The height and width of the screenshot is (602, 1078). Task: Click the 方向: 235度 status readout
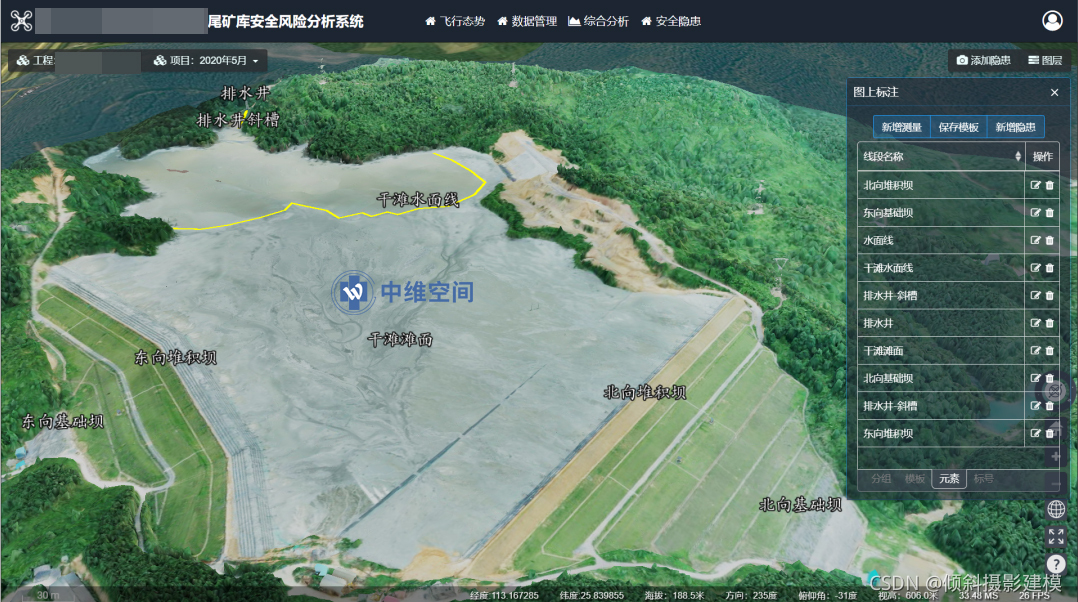coord(751,595)
